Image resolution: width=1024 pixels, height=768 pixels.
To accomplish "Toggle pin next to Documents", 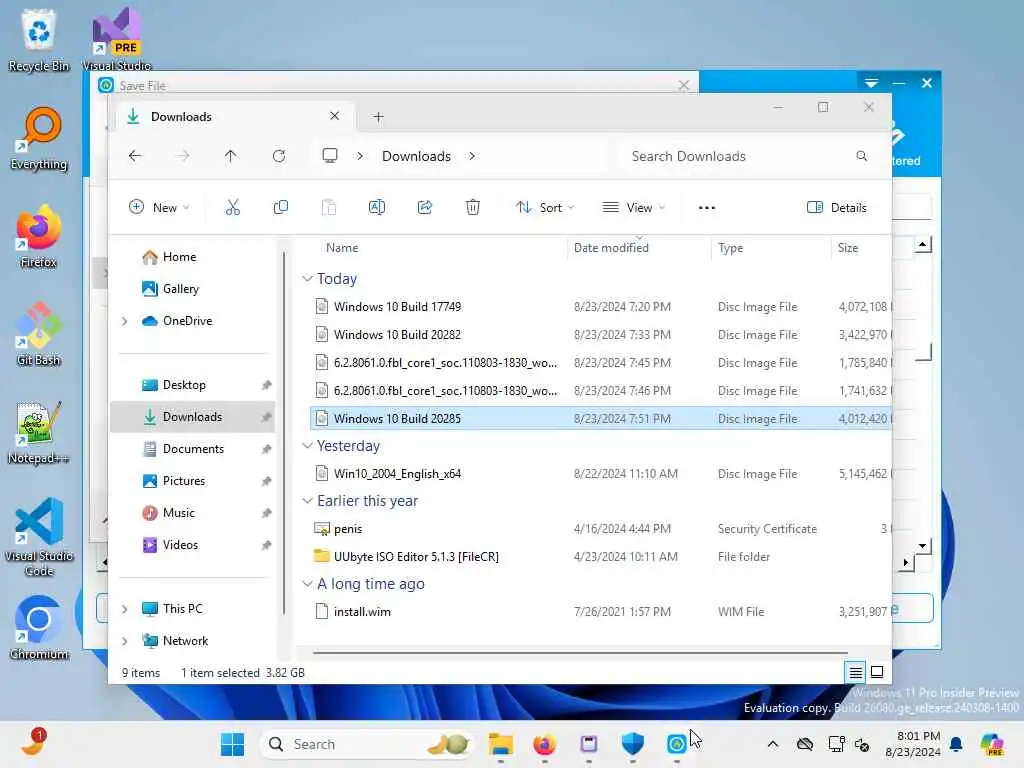I will coord(266,449).
